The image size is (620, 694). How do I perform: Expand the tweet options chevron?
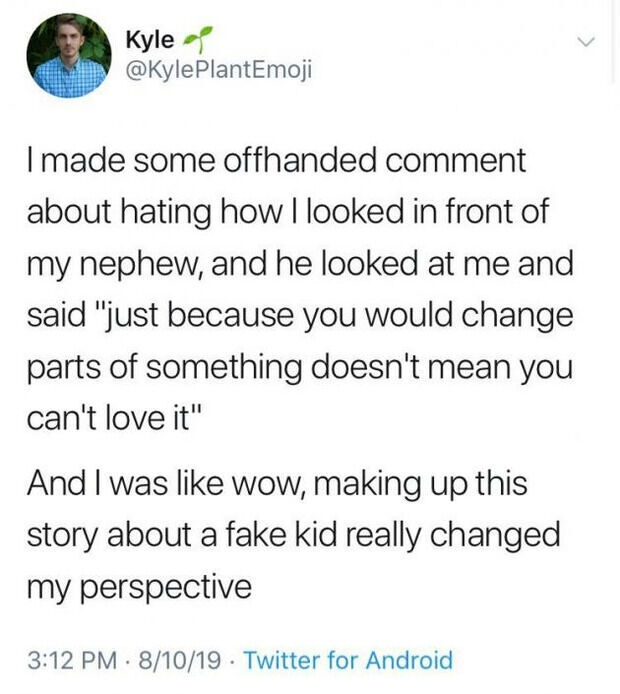coord(586,42)
